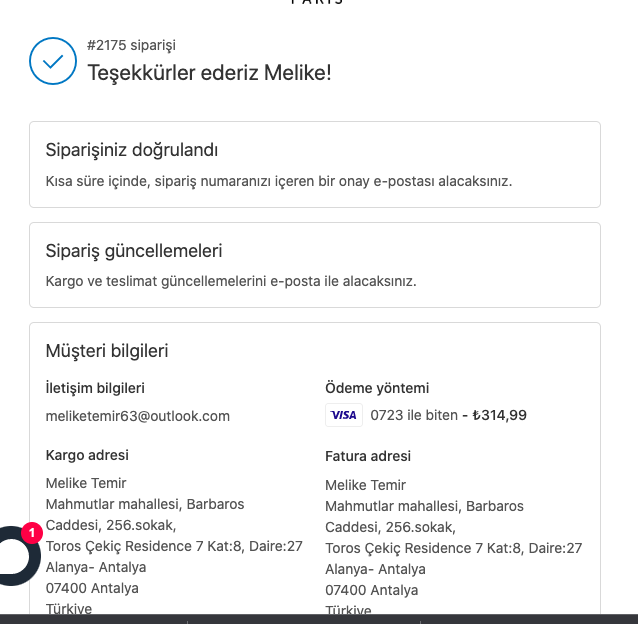
Task: Click the ₺314,99 payment amount
Action: pos(499,415)
